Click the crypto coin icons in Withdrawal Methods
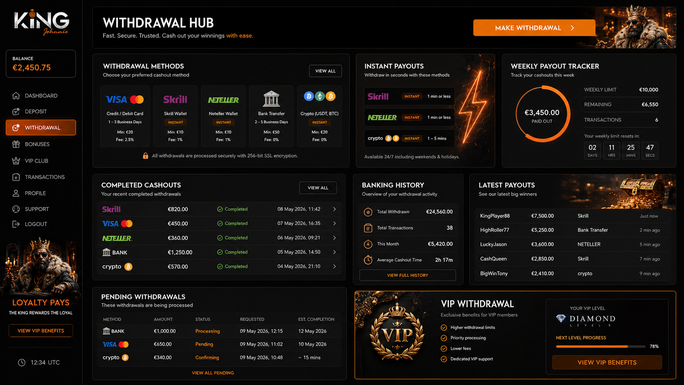 pyautogui.click(x=319, y=96)
